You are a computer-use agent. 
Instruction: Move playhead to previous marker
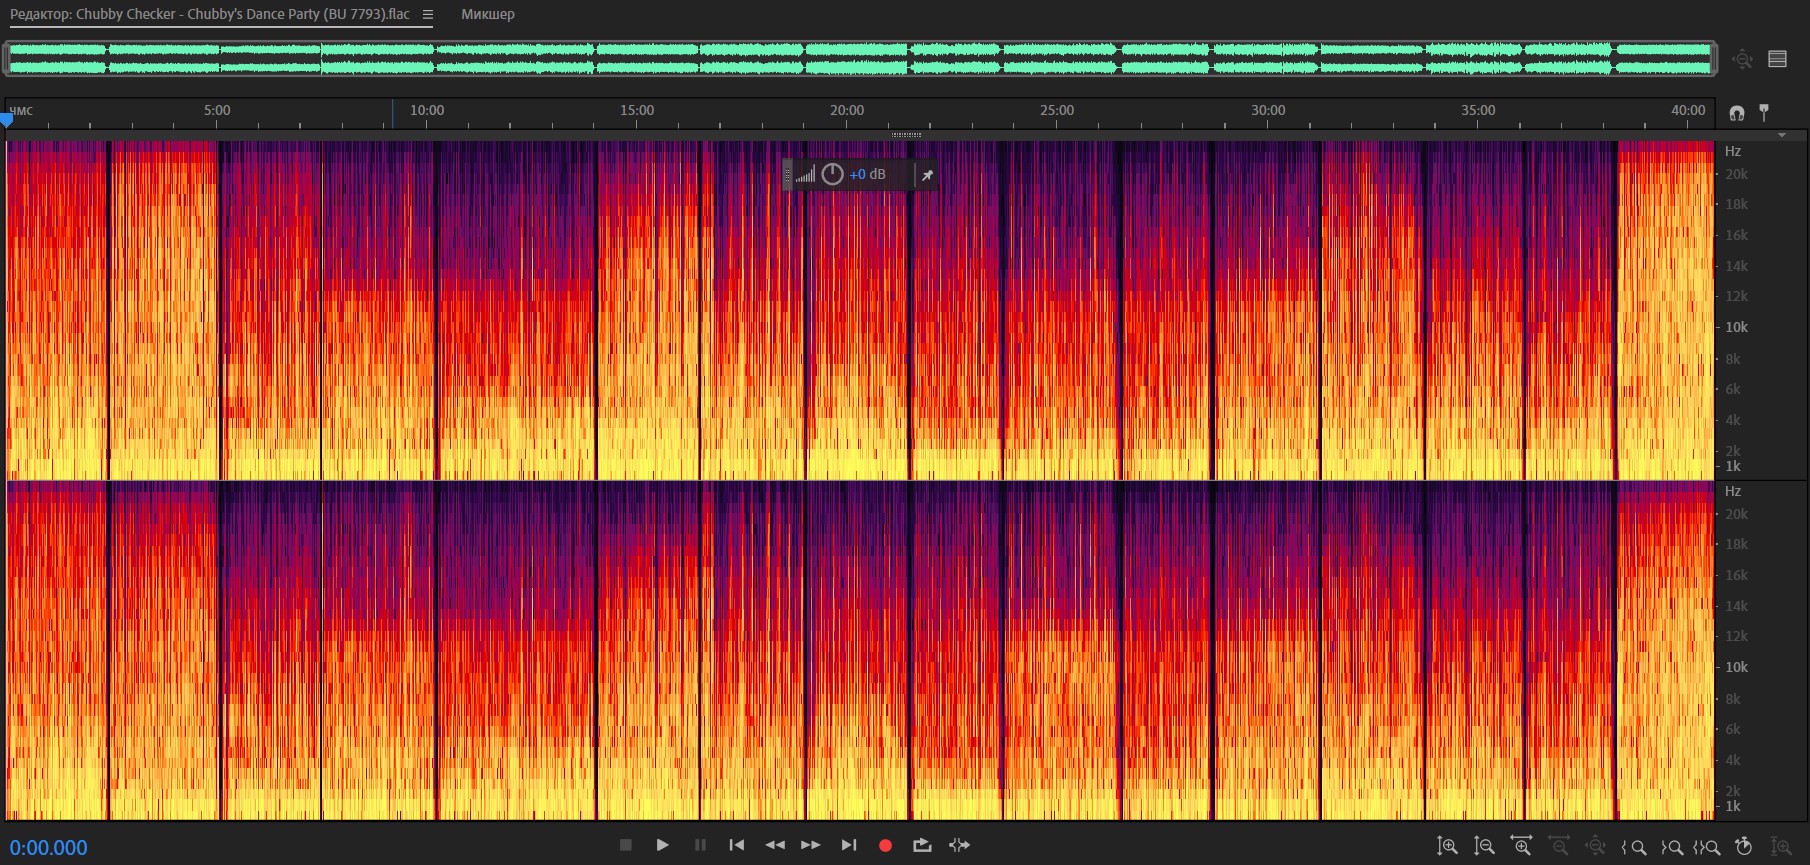[737, 845]
